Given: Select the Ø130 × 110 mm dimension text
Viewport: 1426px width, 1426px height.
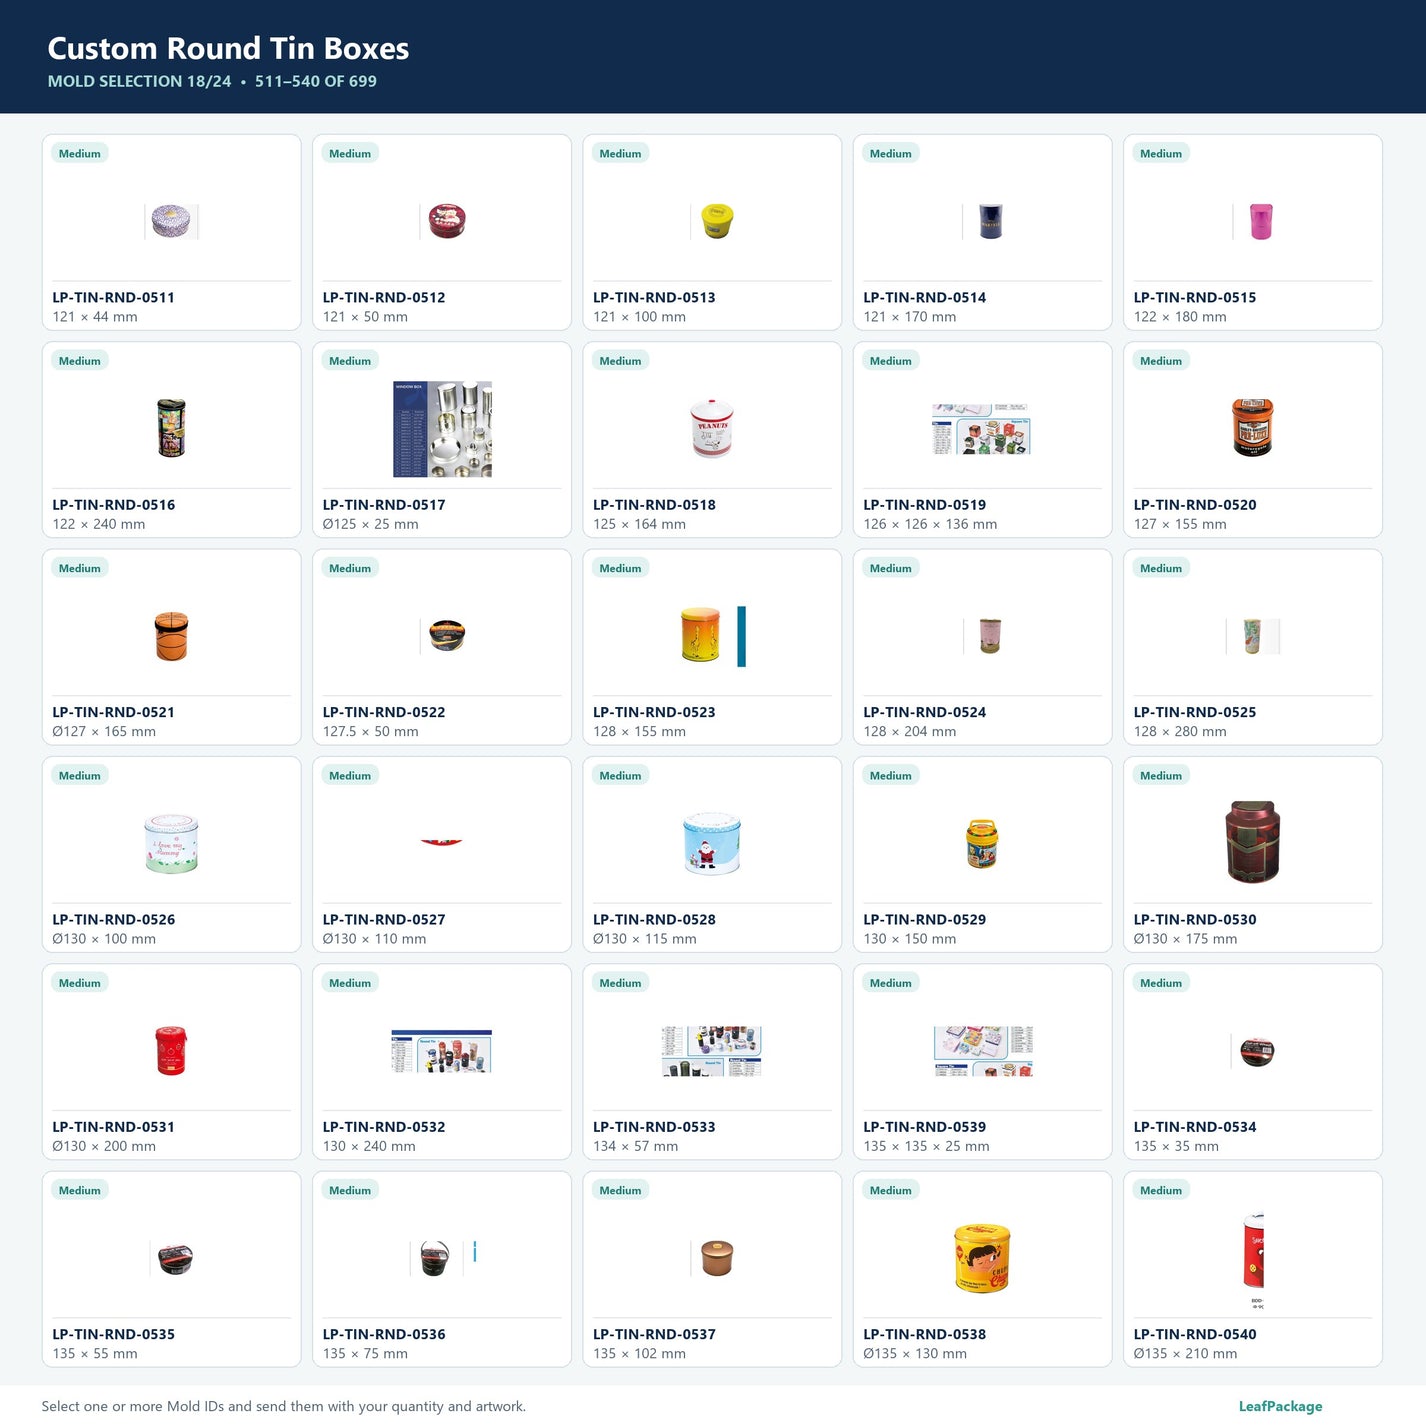Looking at the screenshot, I should (374, 939).
